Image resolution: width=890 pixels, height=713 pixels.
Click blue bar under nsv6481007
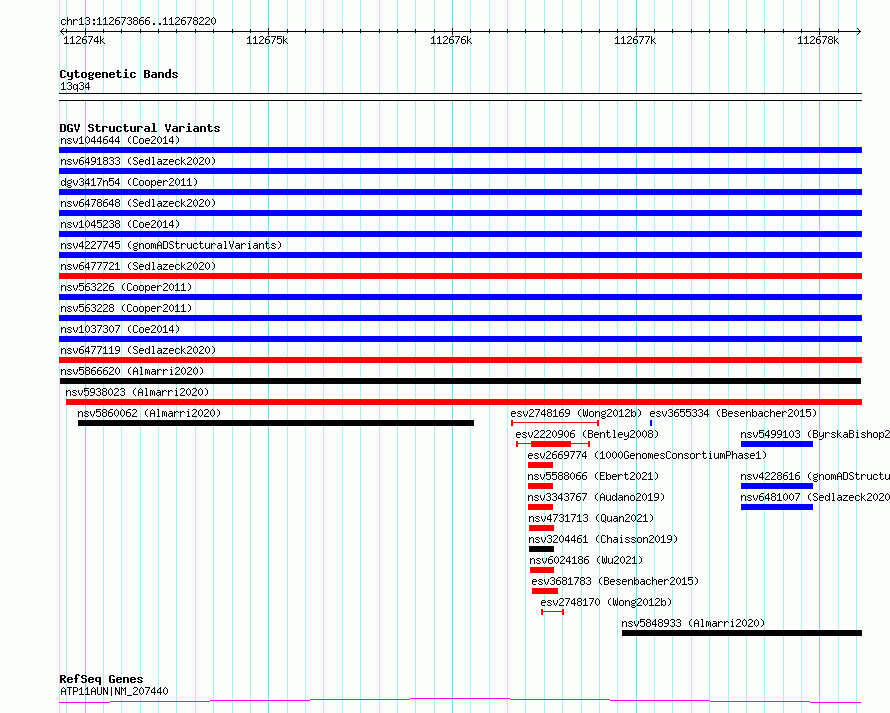pos(777,507)
